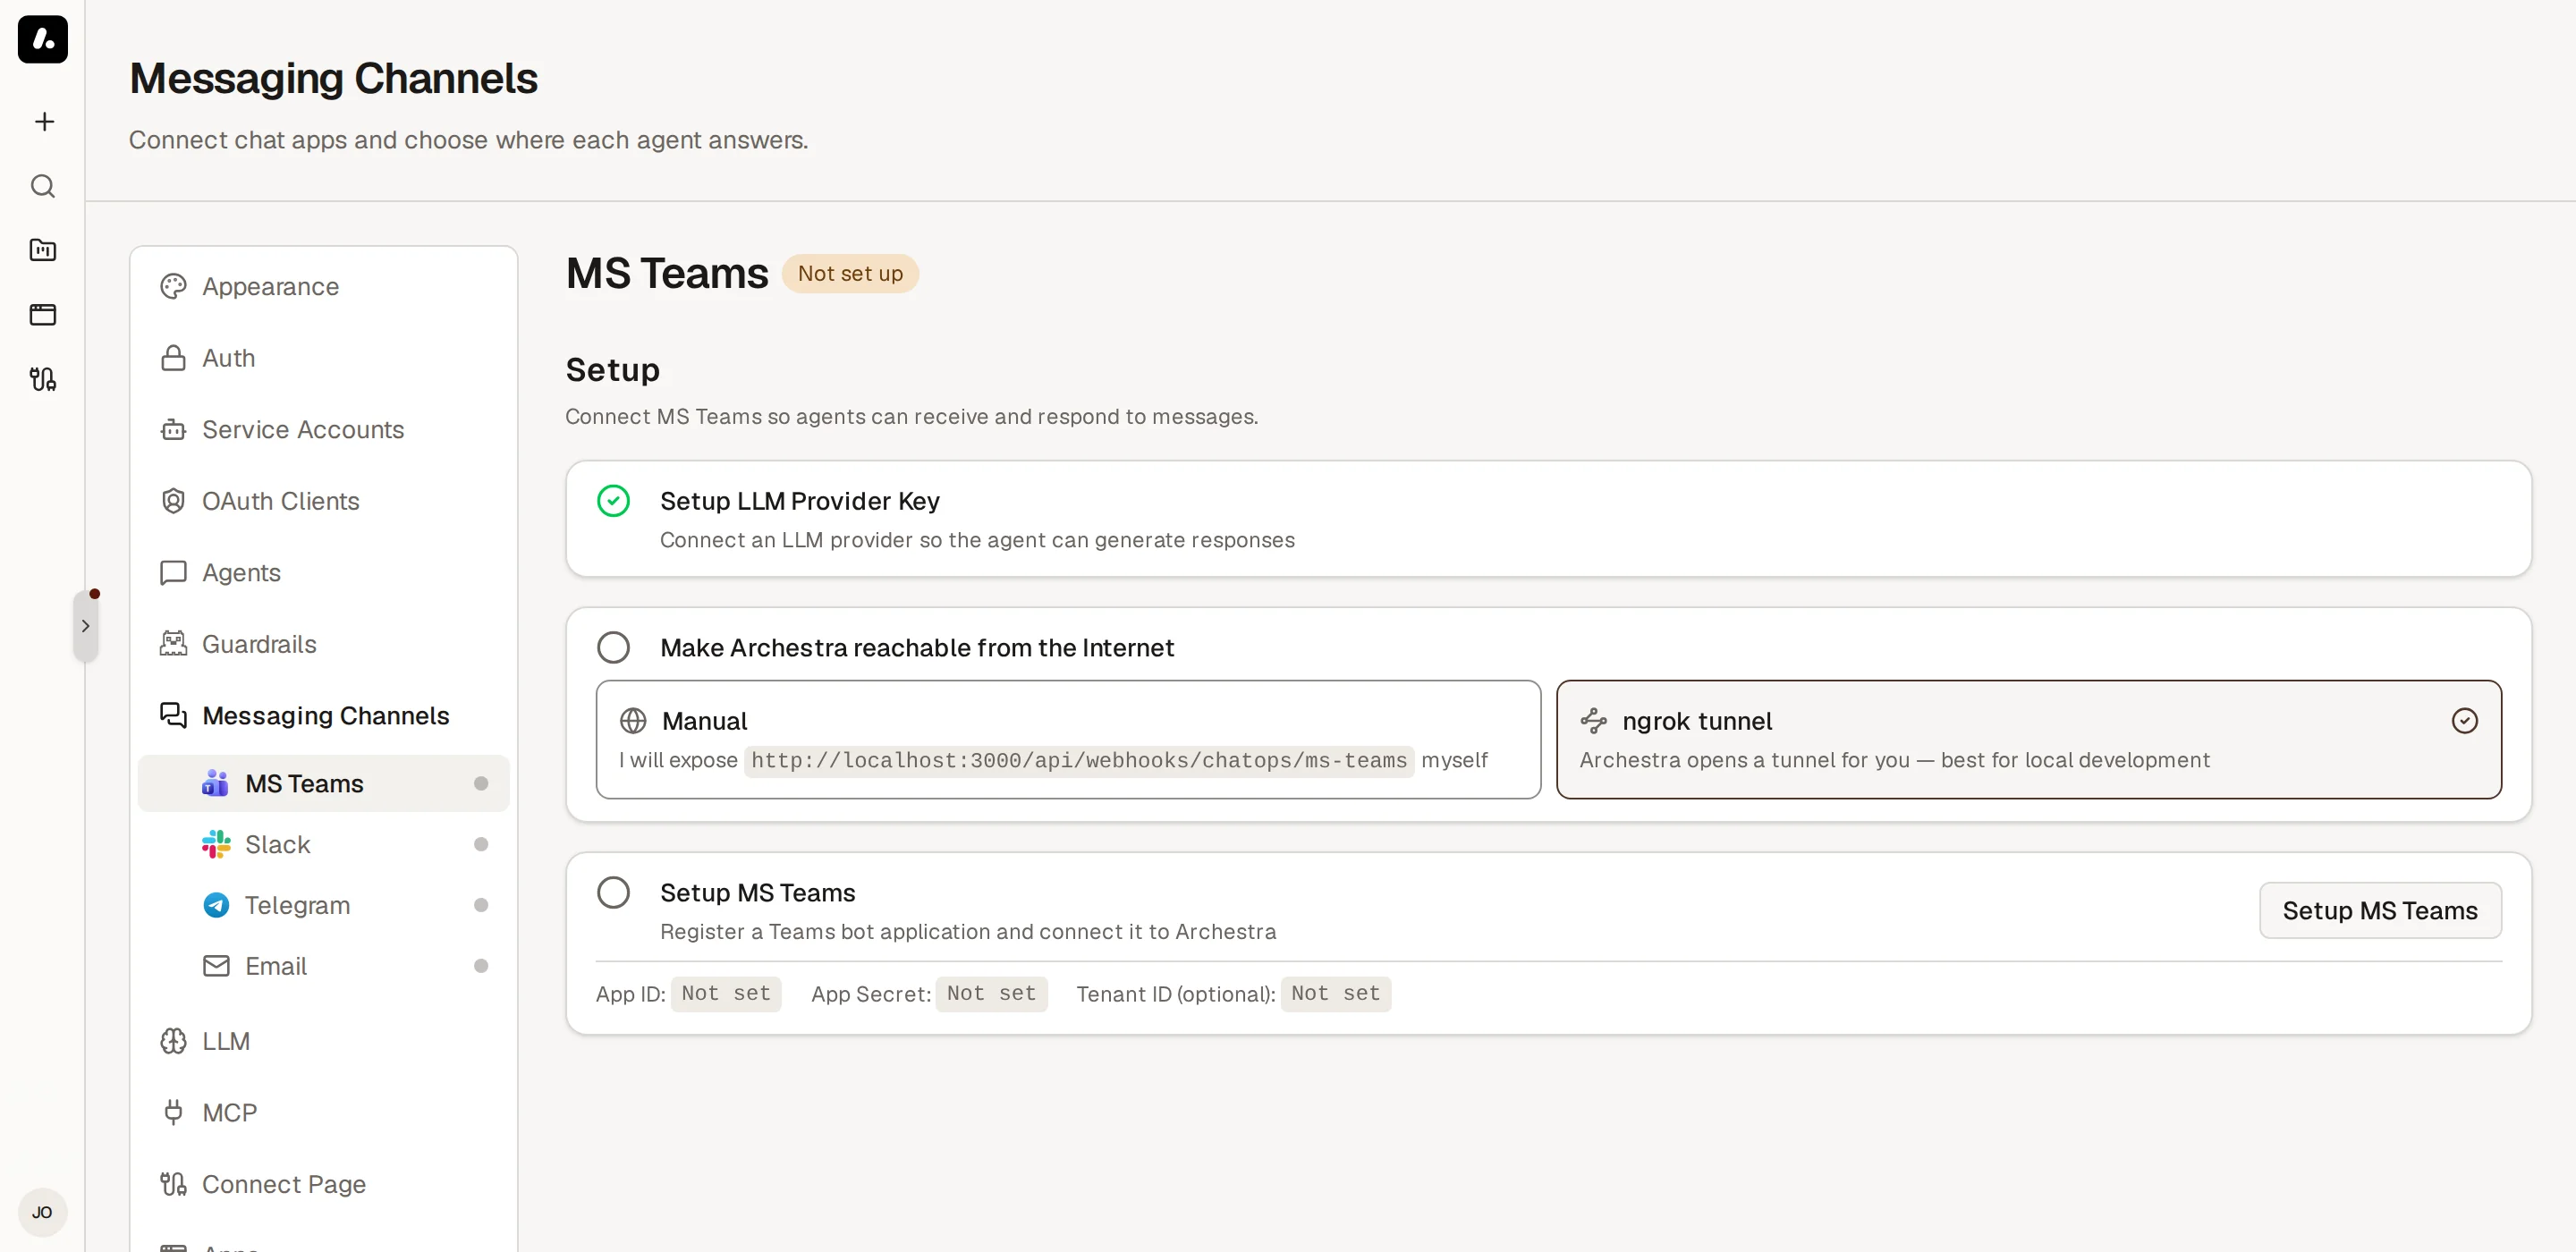
Task: Click the Setup MS Teams button
Action: point(2380,911)
